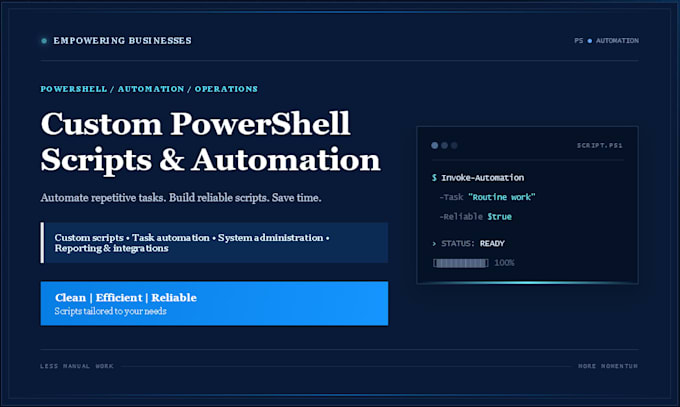Click the teal dot beside Empowering Businesses
680x407 pixels.
44,41
